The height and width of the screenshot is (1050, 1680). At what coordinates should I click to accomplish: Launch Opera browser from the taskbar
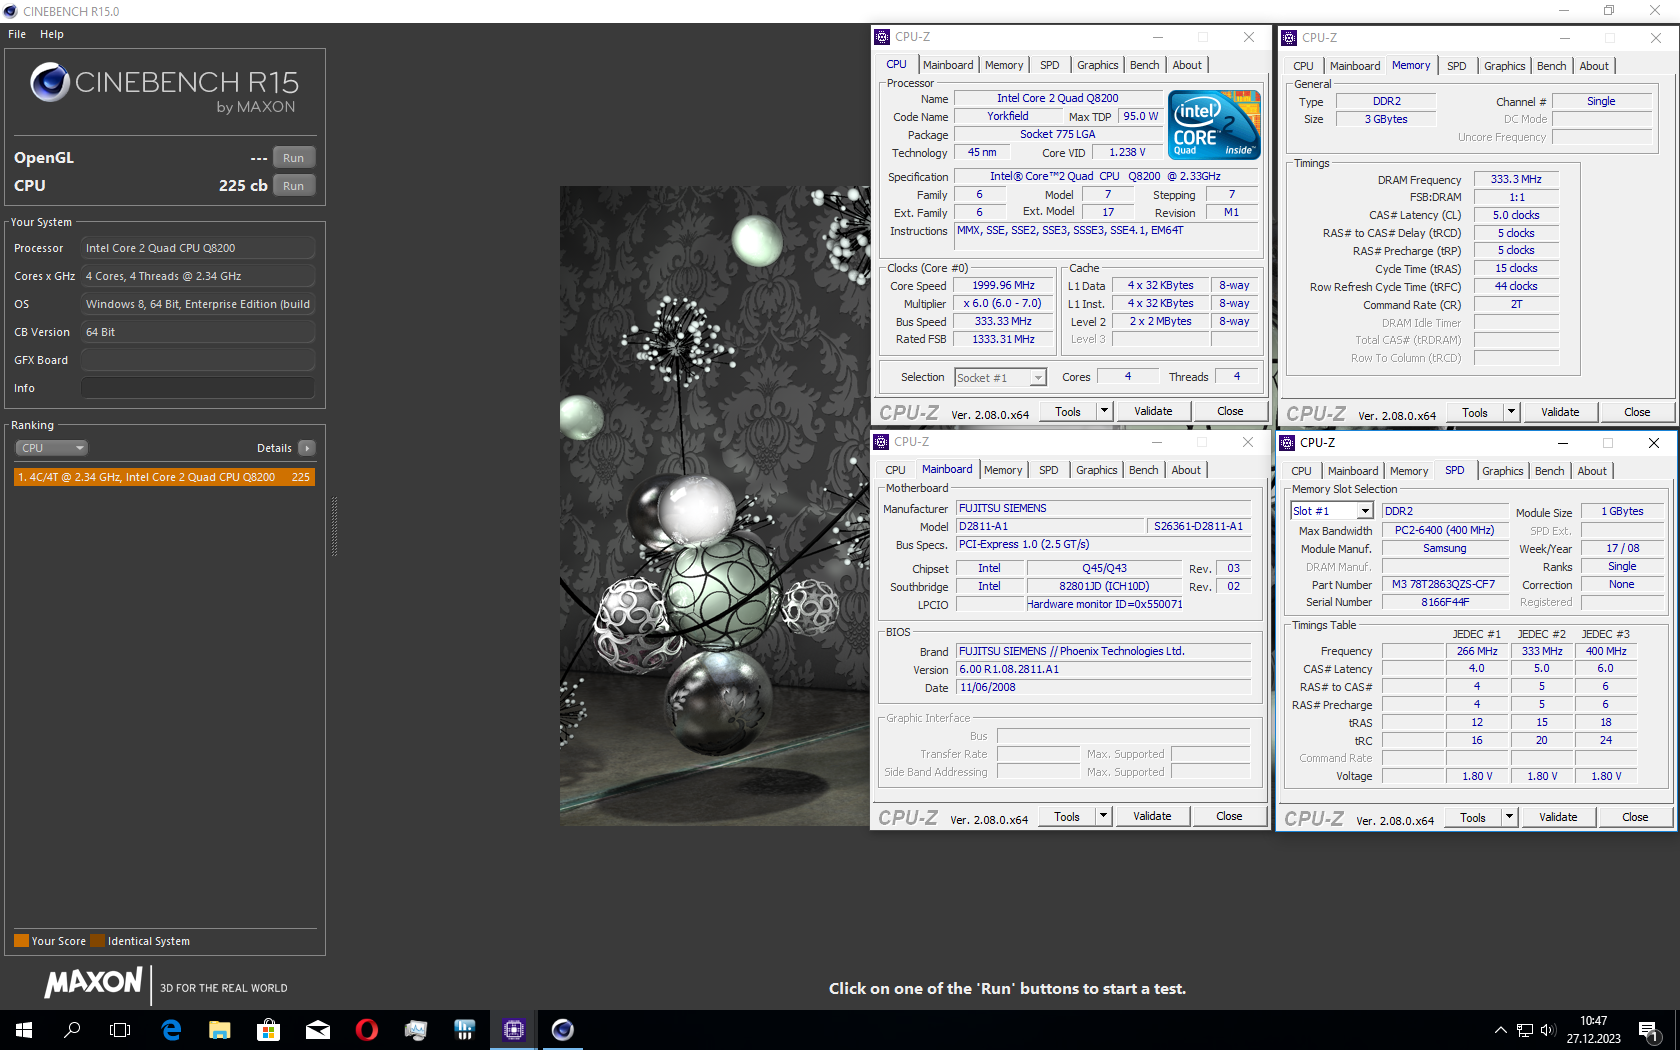(366, 1029)
